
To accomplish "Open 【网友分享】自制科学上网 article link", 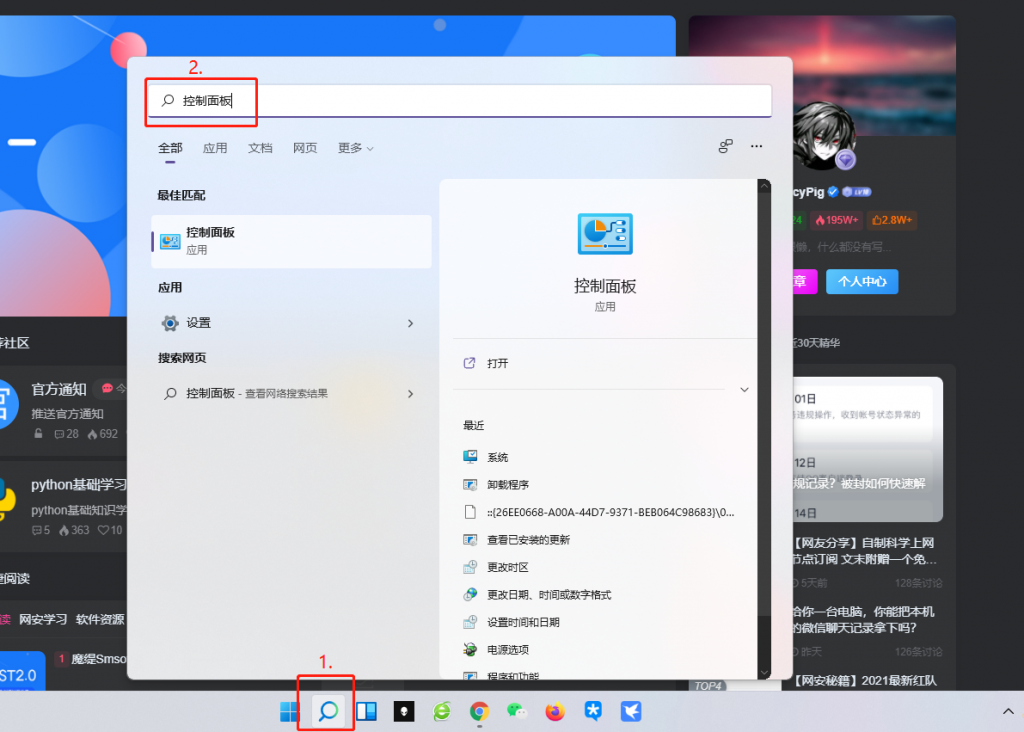I will click(865, 551).
